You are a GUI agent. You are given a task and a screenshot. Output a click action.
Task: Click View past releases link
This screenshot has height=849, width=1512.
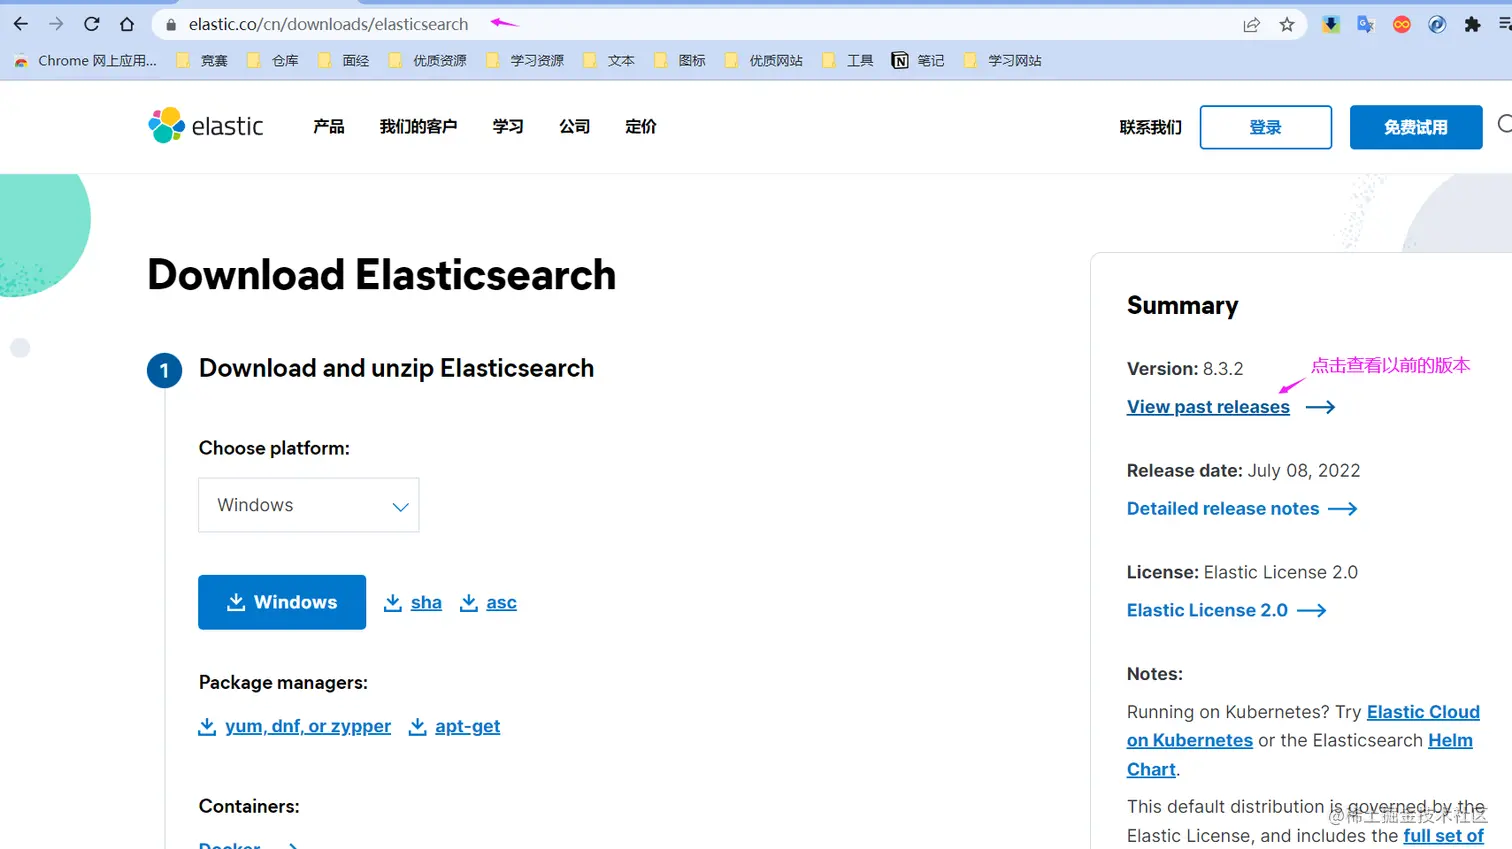(1208, 407)
